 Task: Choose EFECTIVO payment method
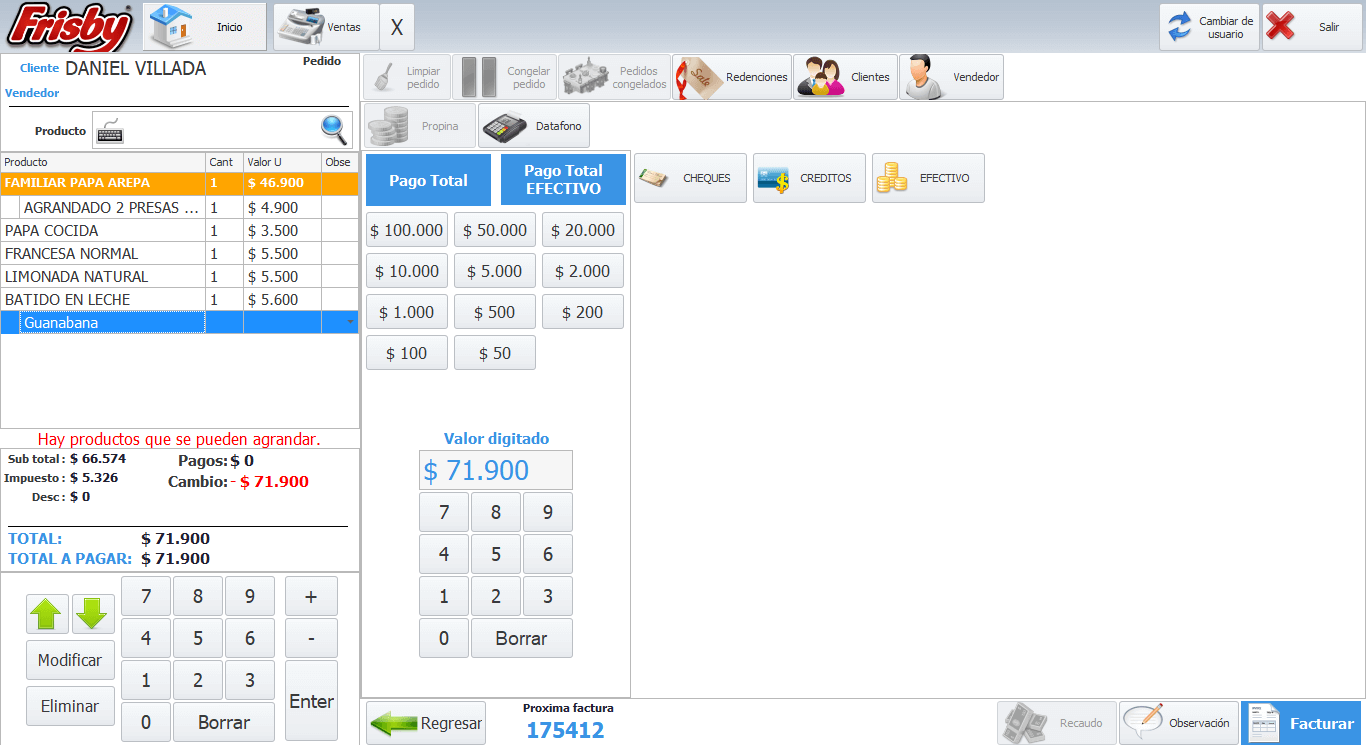point(928,178)
